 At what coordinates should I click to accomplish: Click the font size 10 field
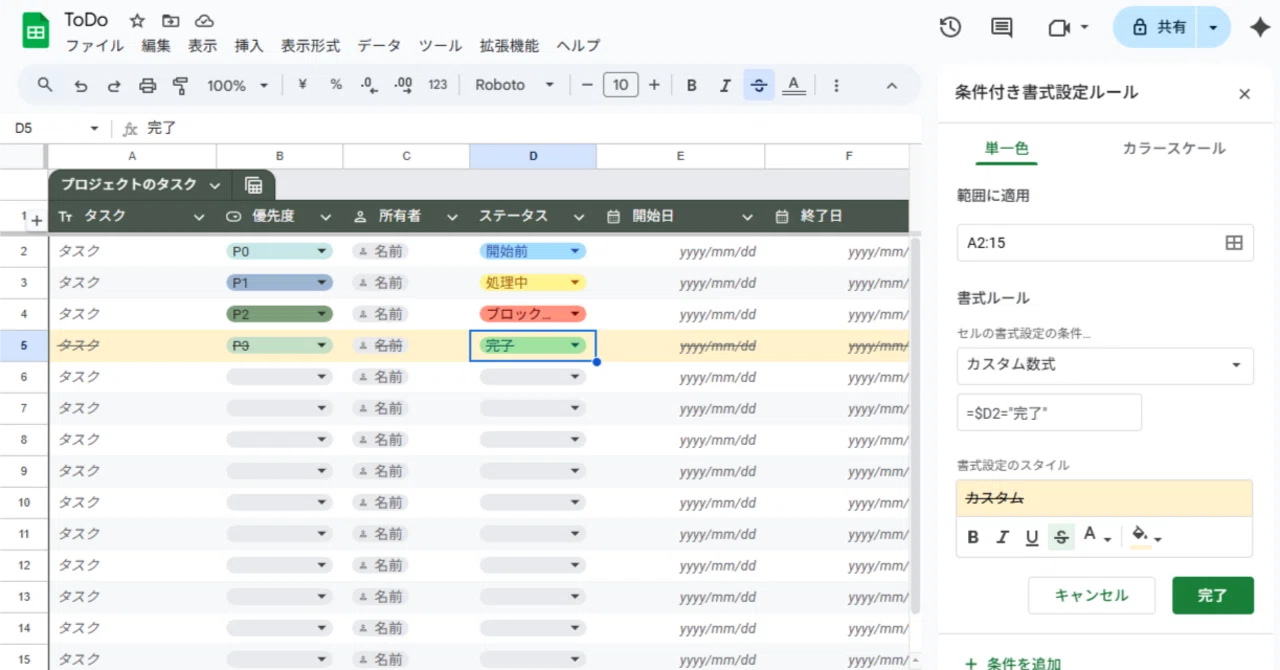pyautogui.click(x=620, y=85)
